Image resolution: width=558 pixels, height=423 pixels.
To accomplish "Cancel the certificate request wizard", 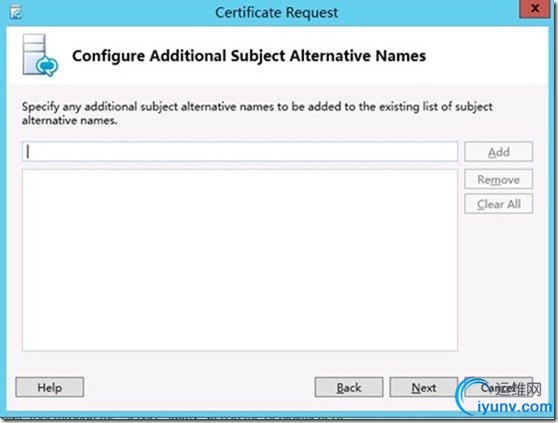I will point(498,387).
